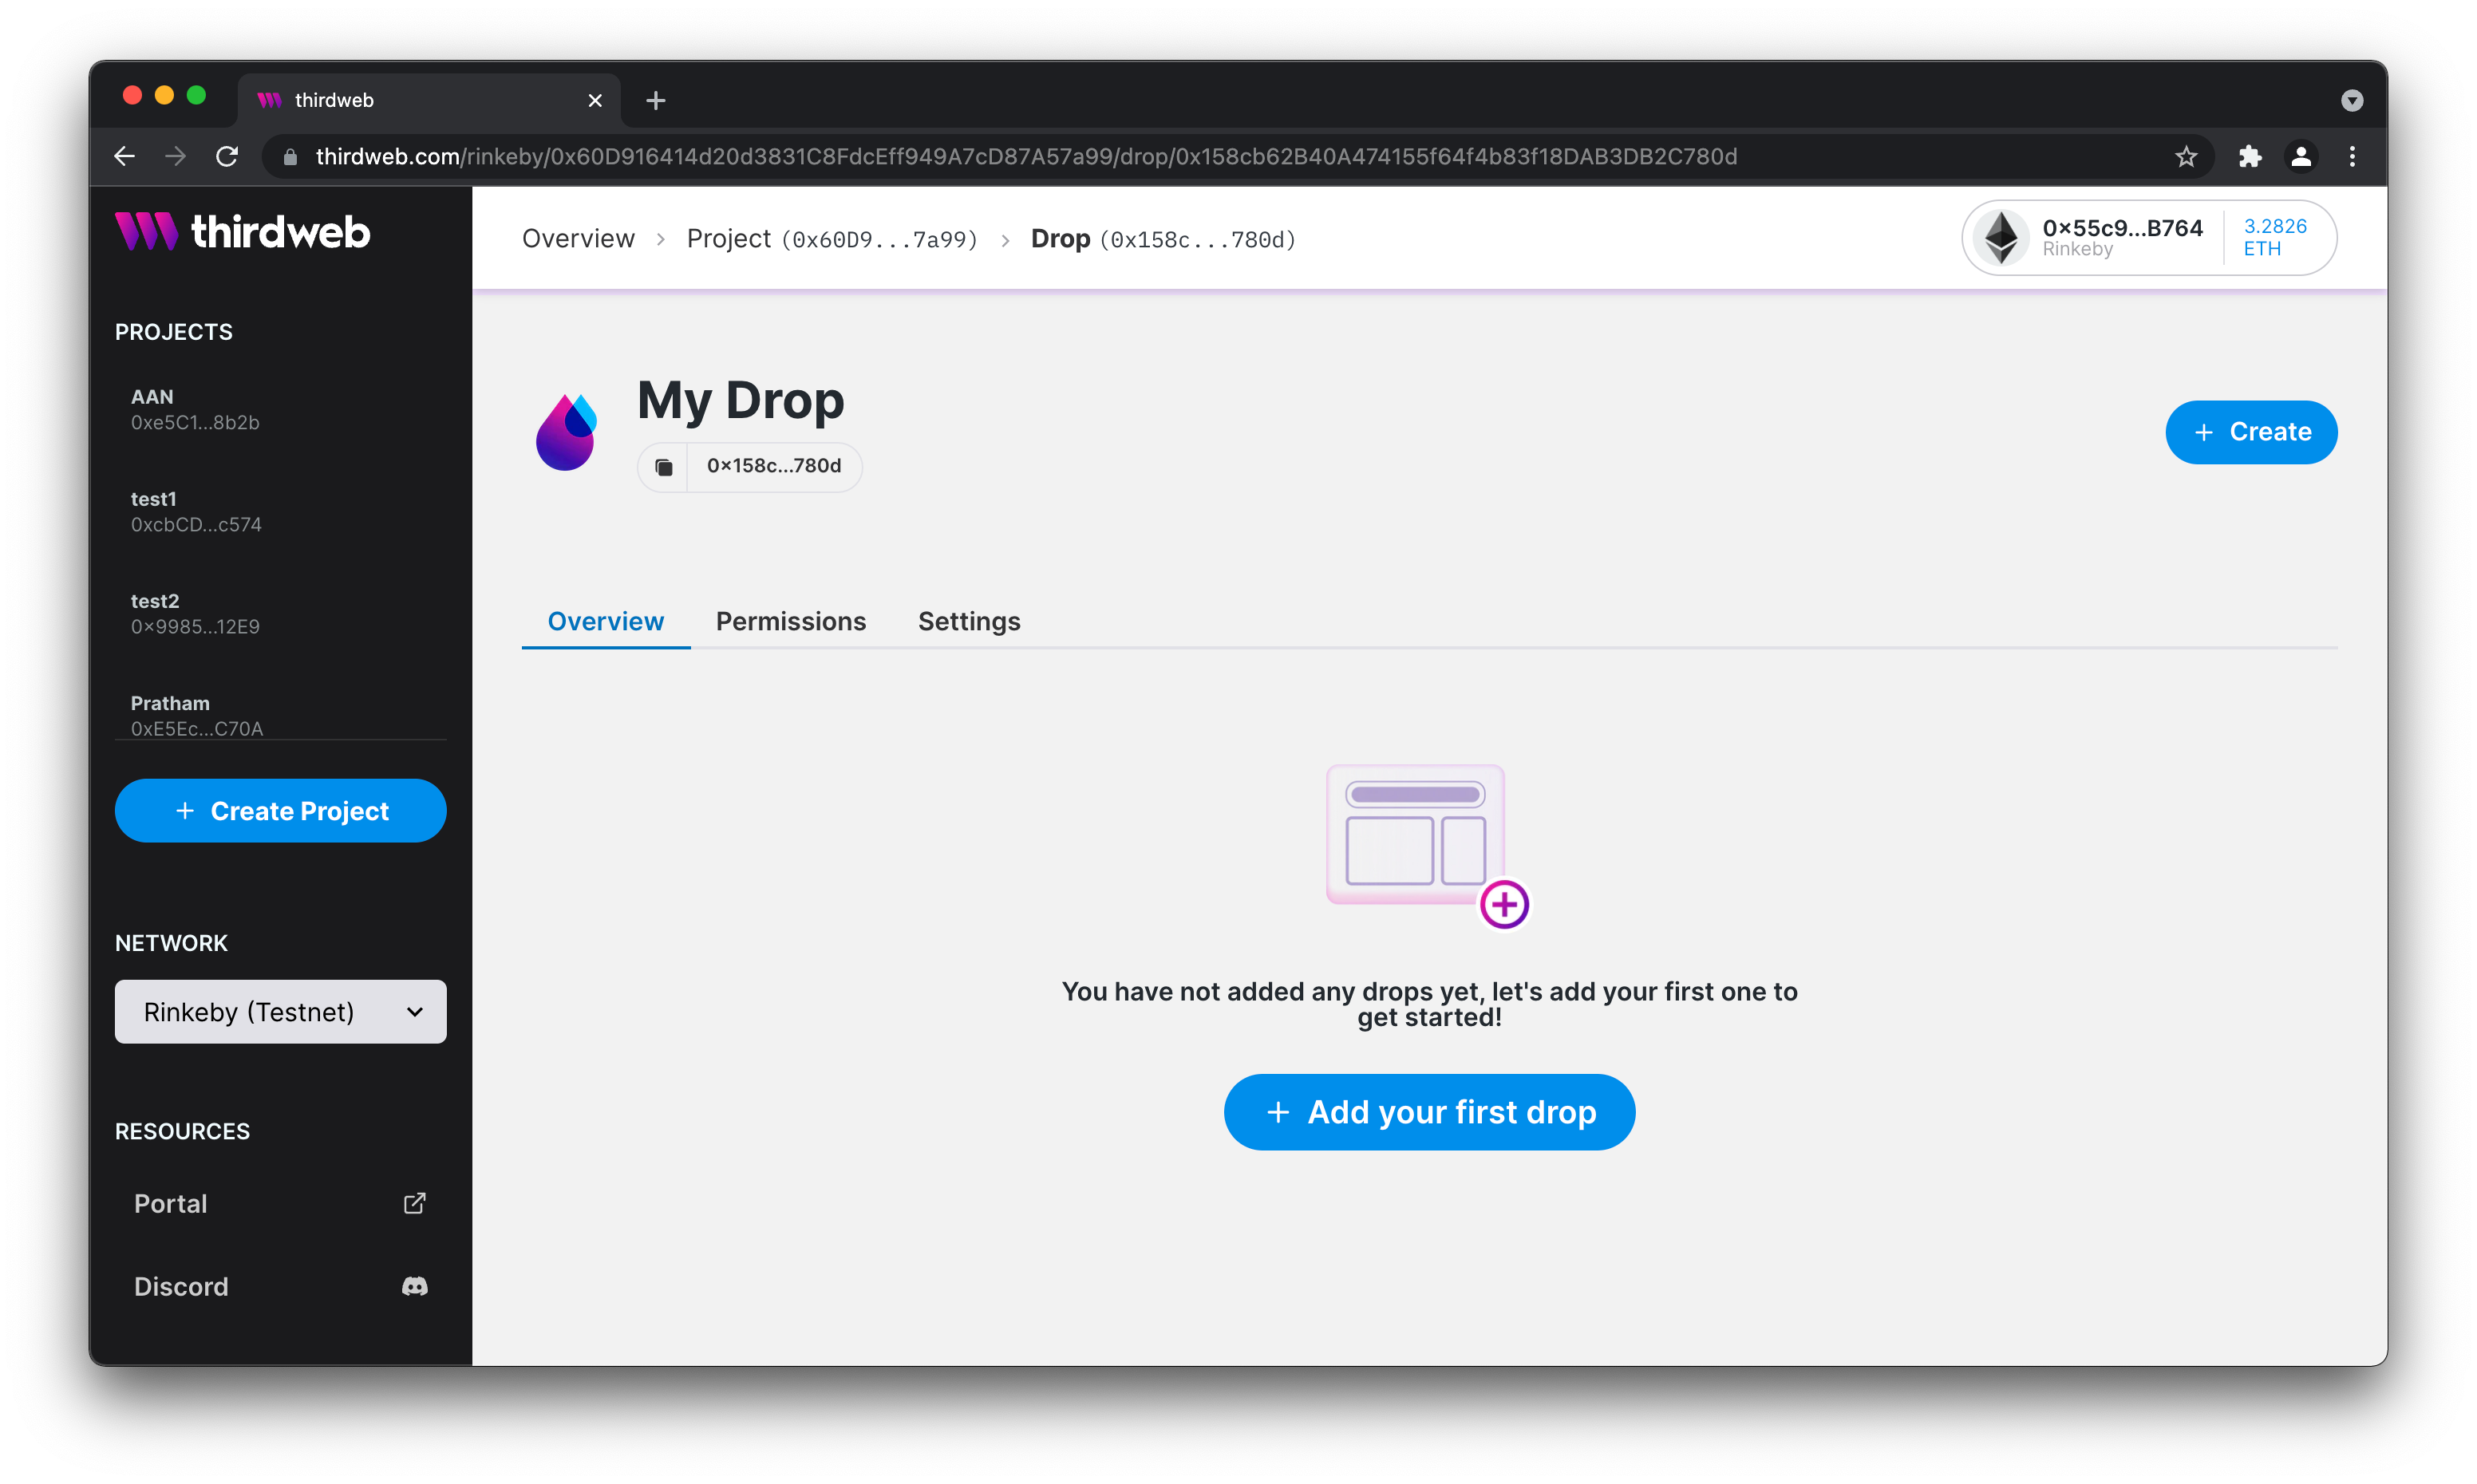Open Portal external link icon
The height and width of the screenshot is (1484, 2477).
coord(414,1203)
